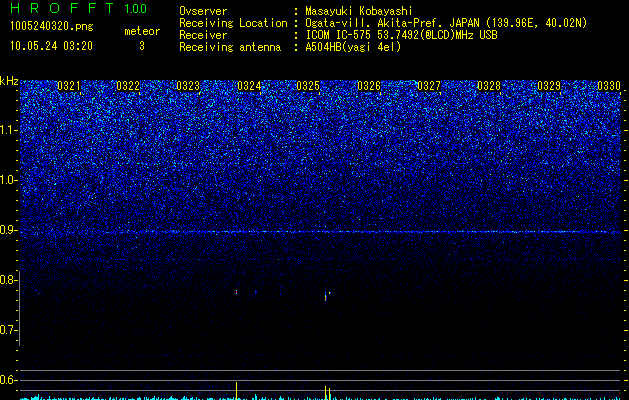Viewport: 629px width, 400px height.
Task: Click the meteor count value 3
Action: click(x=142, y=46)
